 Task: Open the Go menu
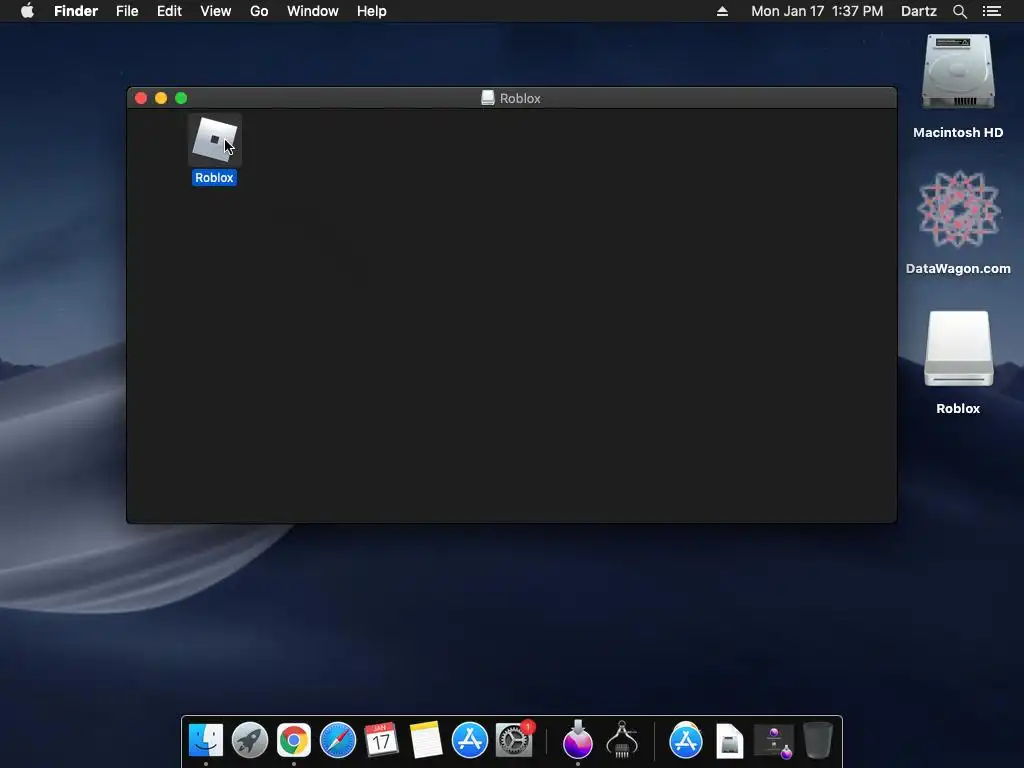(259, 11)
